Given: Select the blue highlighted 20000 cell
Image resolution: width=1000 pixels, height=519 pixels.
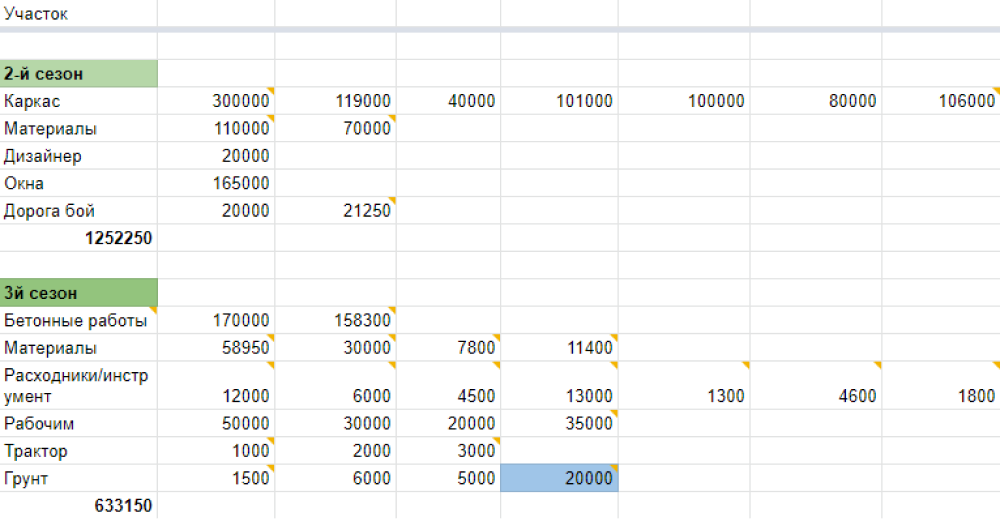Looking at the screenshot, I should pos(558,478).
